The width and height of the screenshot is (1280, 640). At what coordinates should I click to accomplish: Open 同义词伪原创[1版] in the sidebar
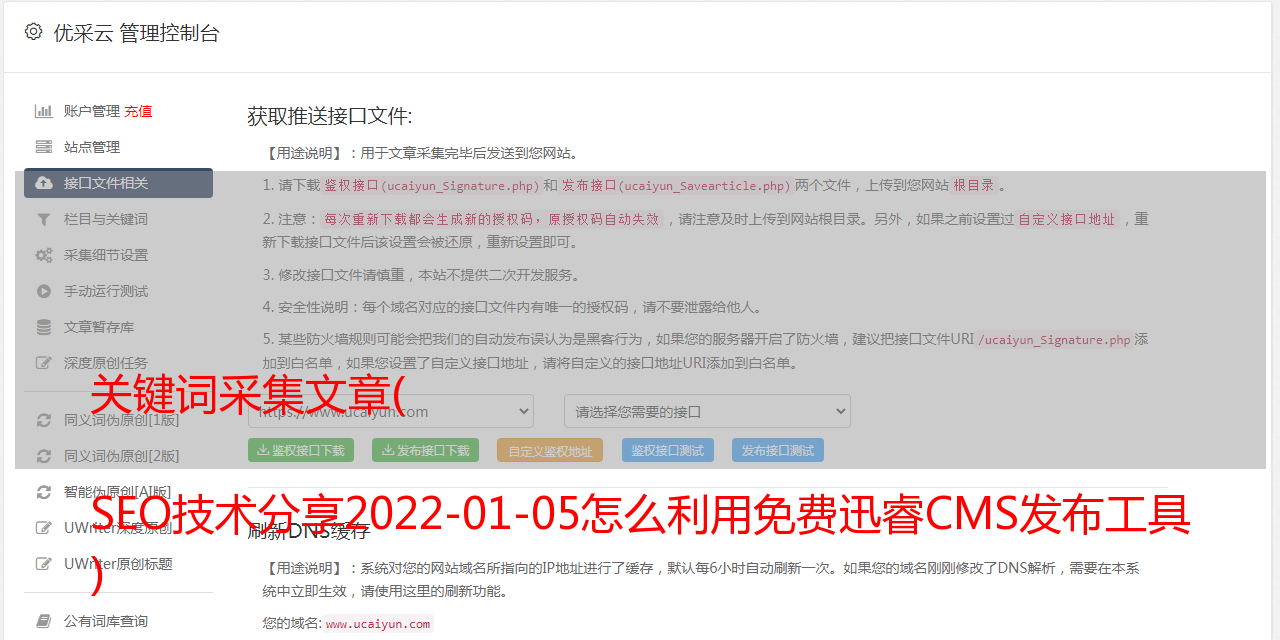pos(122,420)
